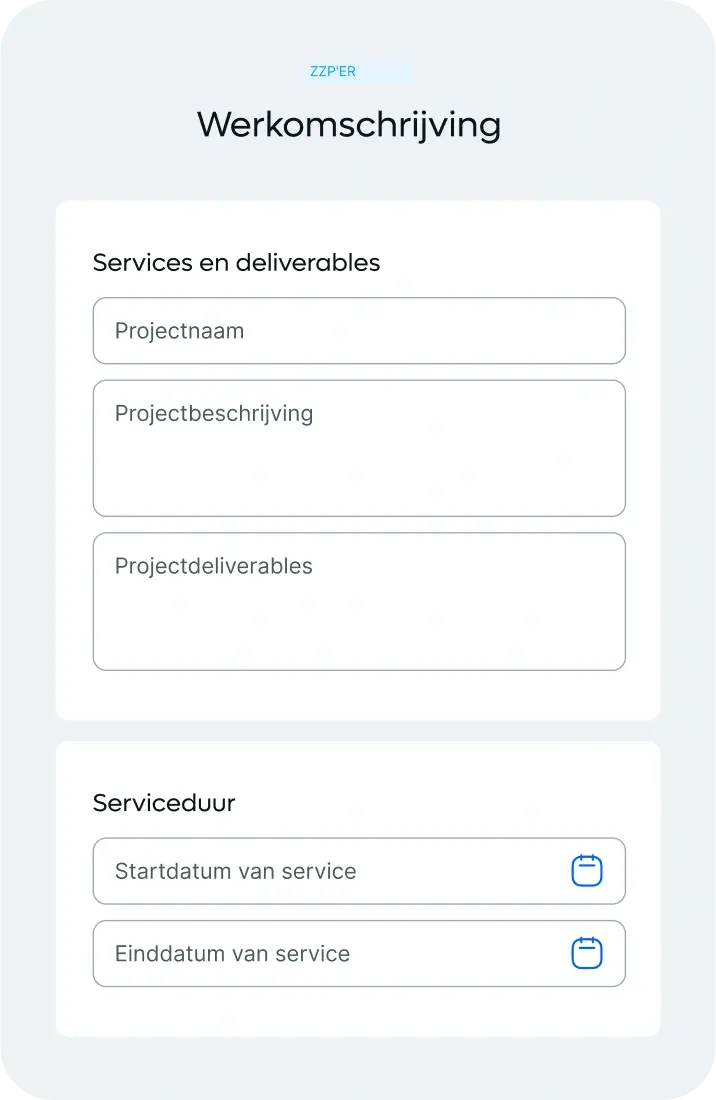Click the Serviceduur section heading
The width and height of the screenshot is (716, 1100).
(x=164, y=803)
